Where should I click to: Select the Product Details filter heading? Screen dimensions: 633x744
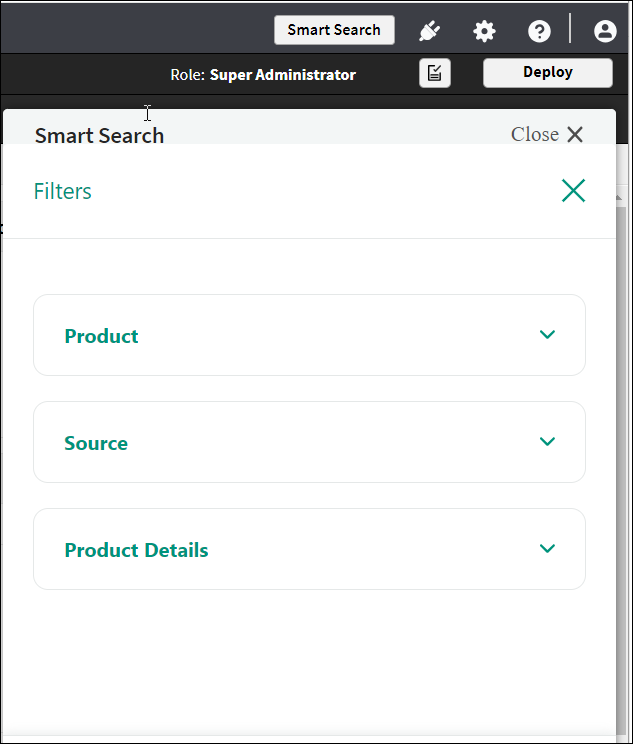[x=136, y=550]
